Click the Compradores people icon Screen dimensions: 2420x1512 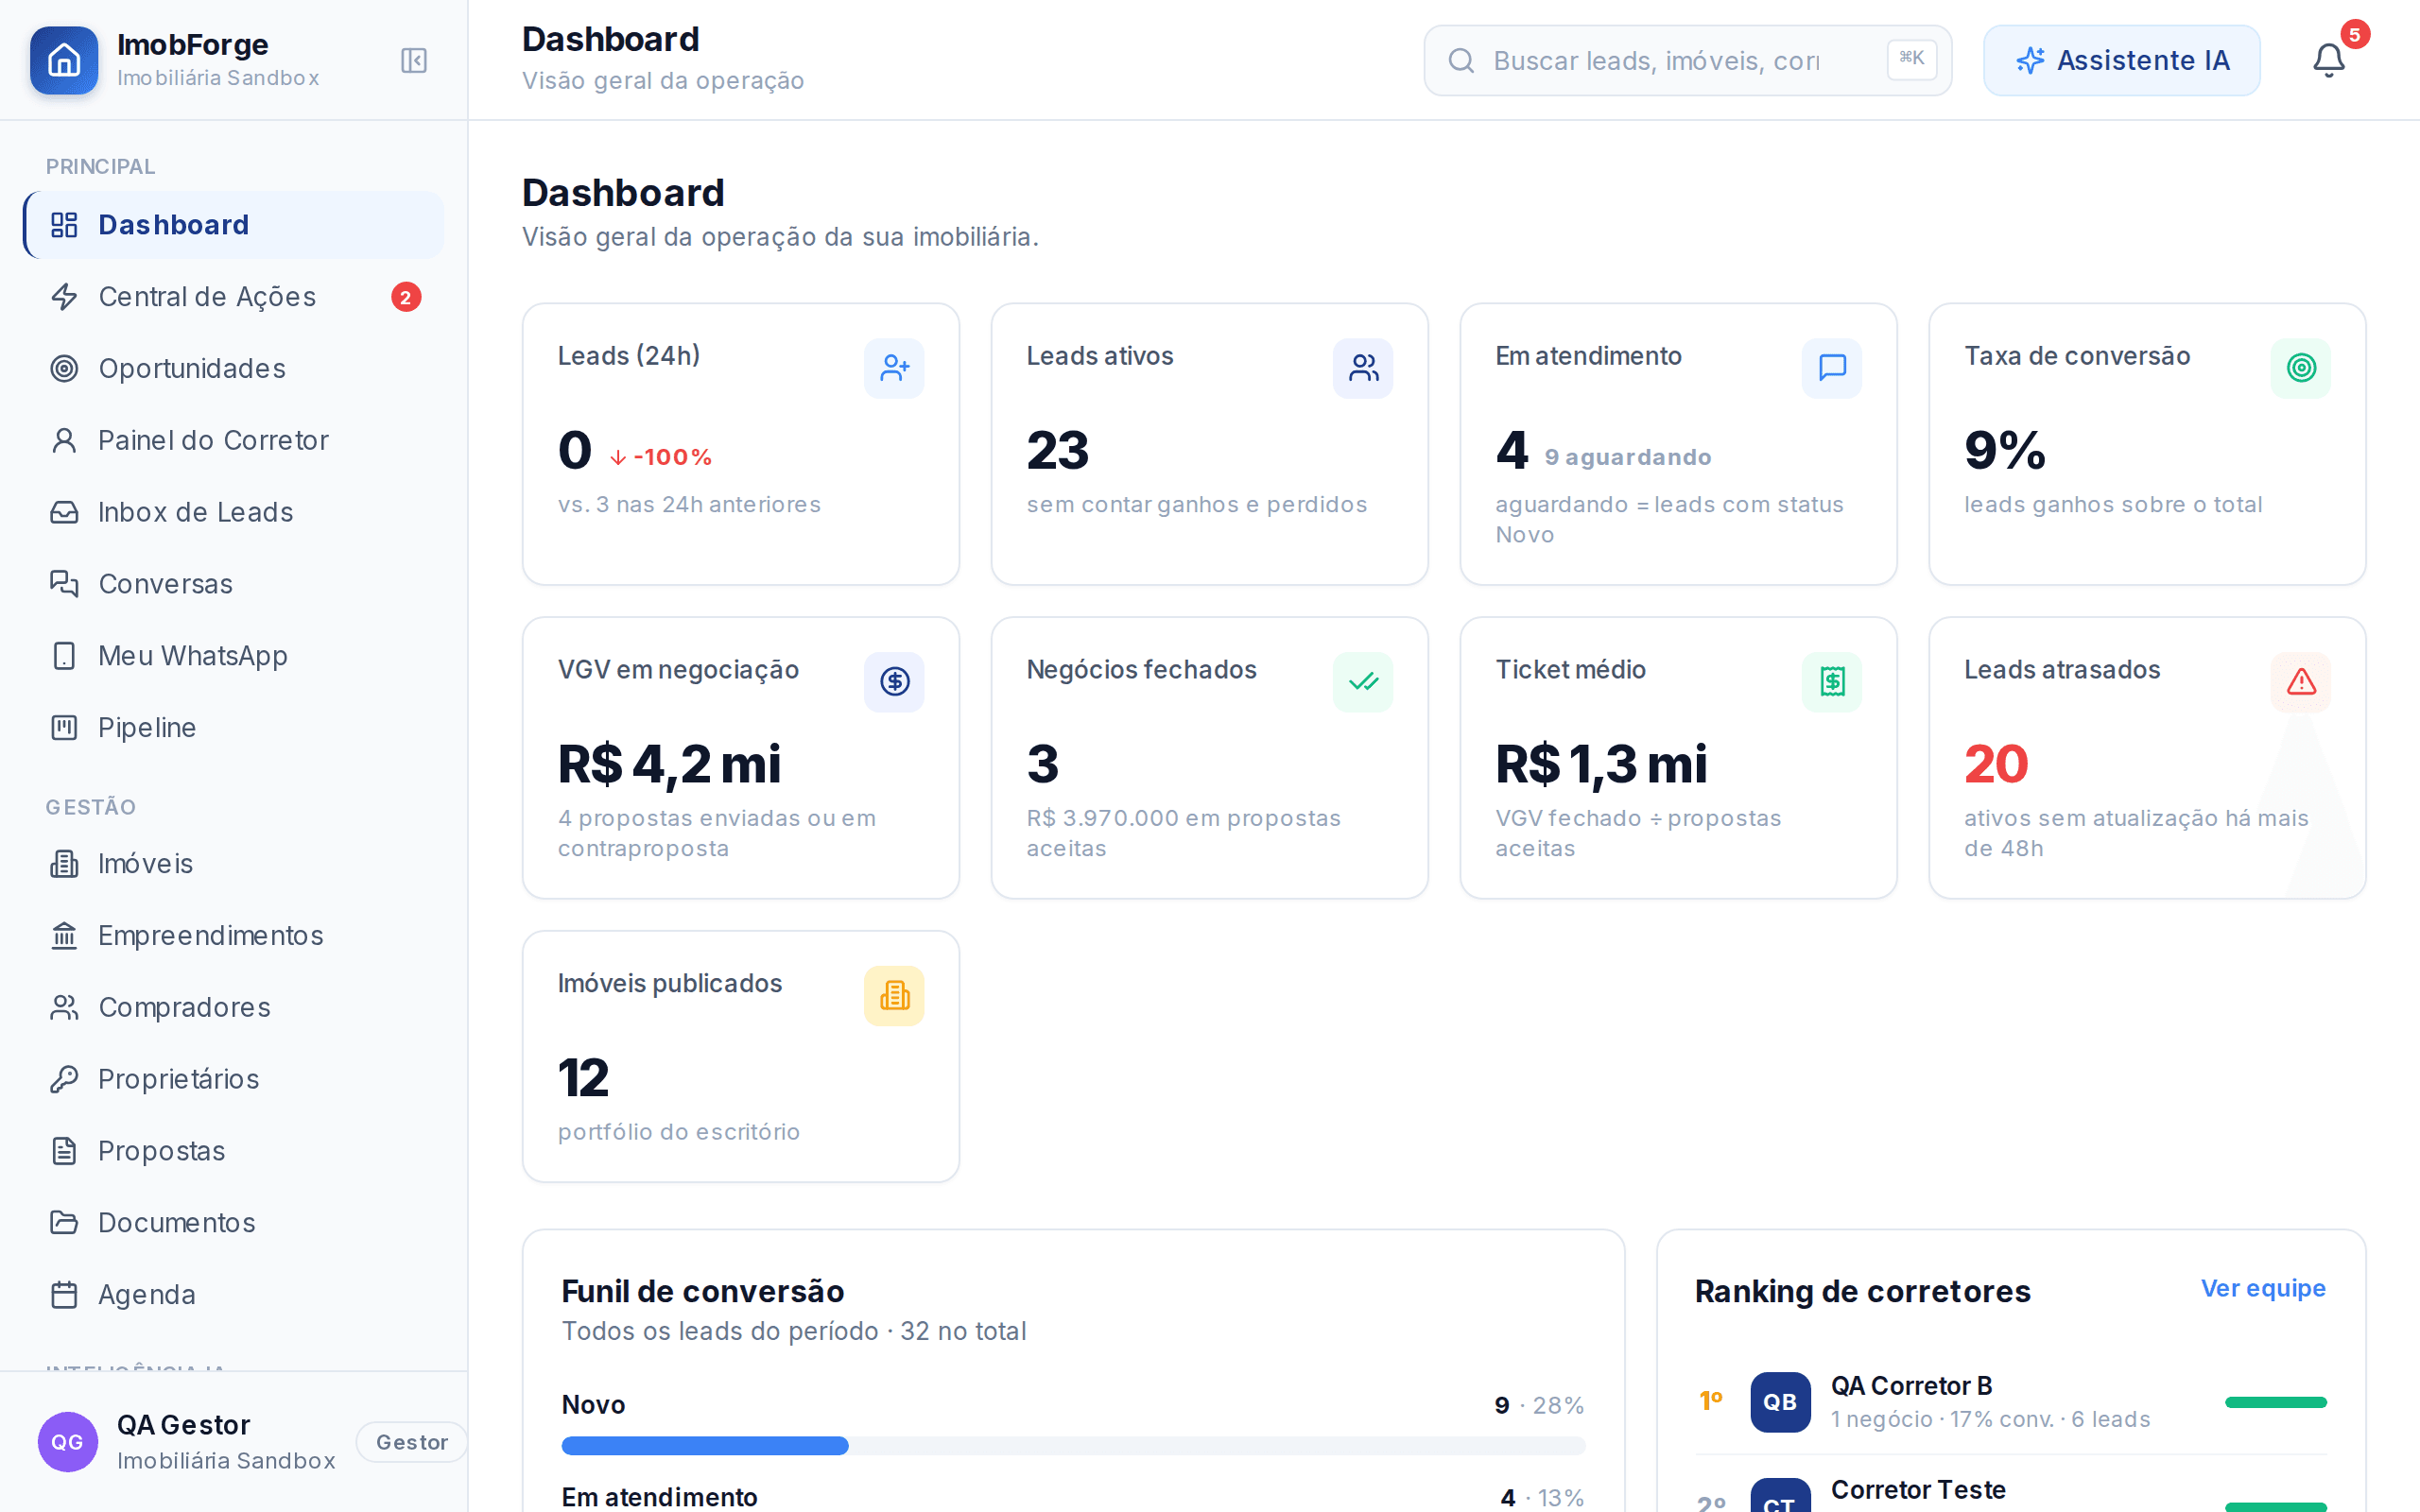coord(64,1008)
